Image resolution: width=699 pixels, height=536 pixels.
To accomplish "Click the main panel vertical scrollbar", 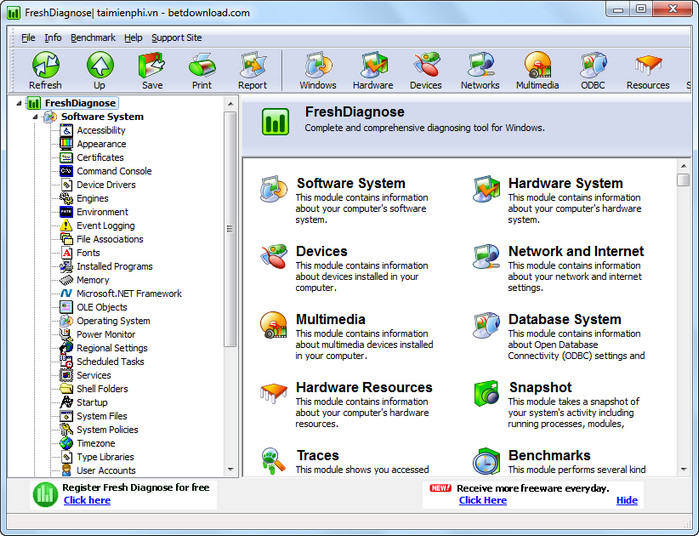I will point(683,320).
